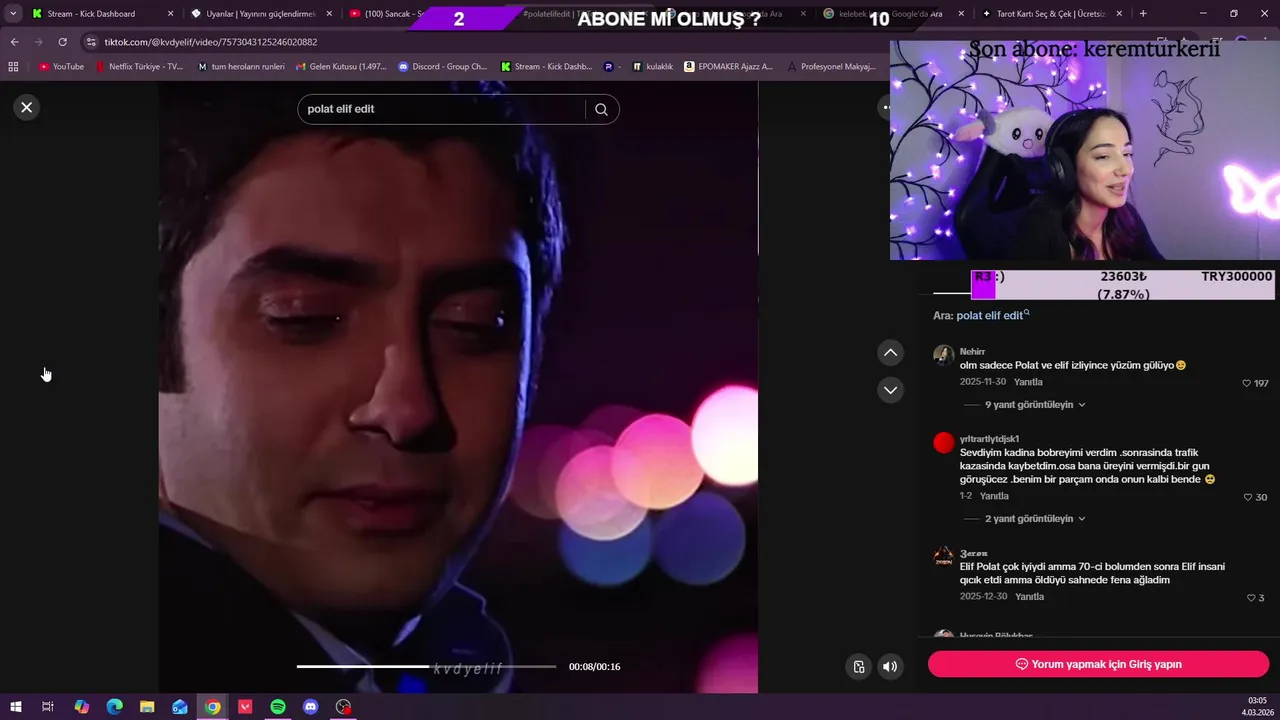Open the Chrome apps grid icon
1280x720 pixels.
click(13, 67)
